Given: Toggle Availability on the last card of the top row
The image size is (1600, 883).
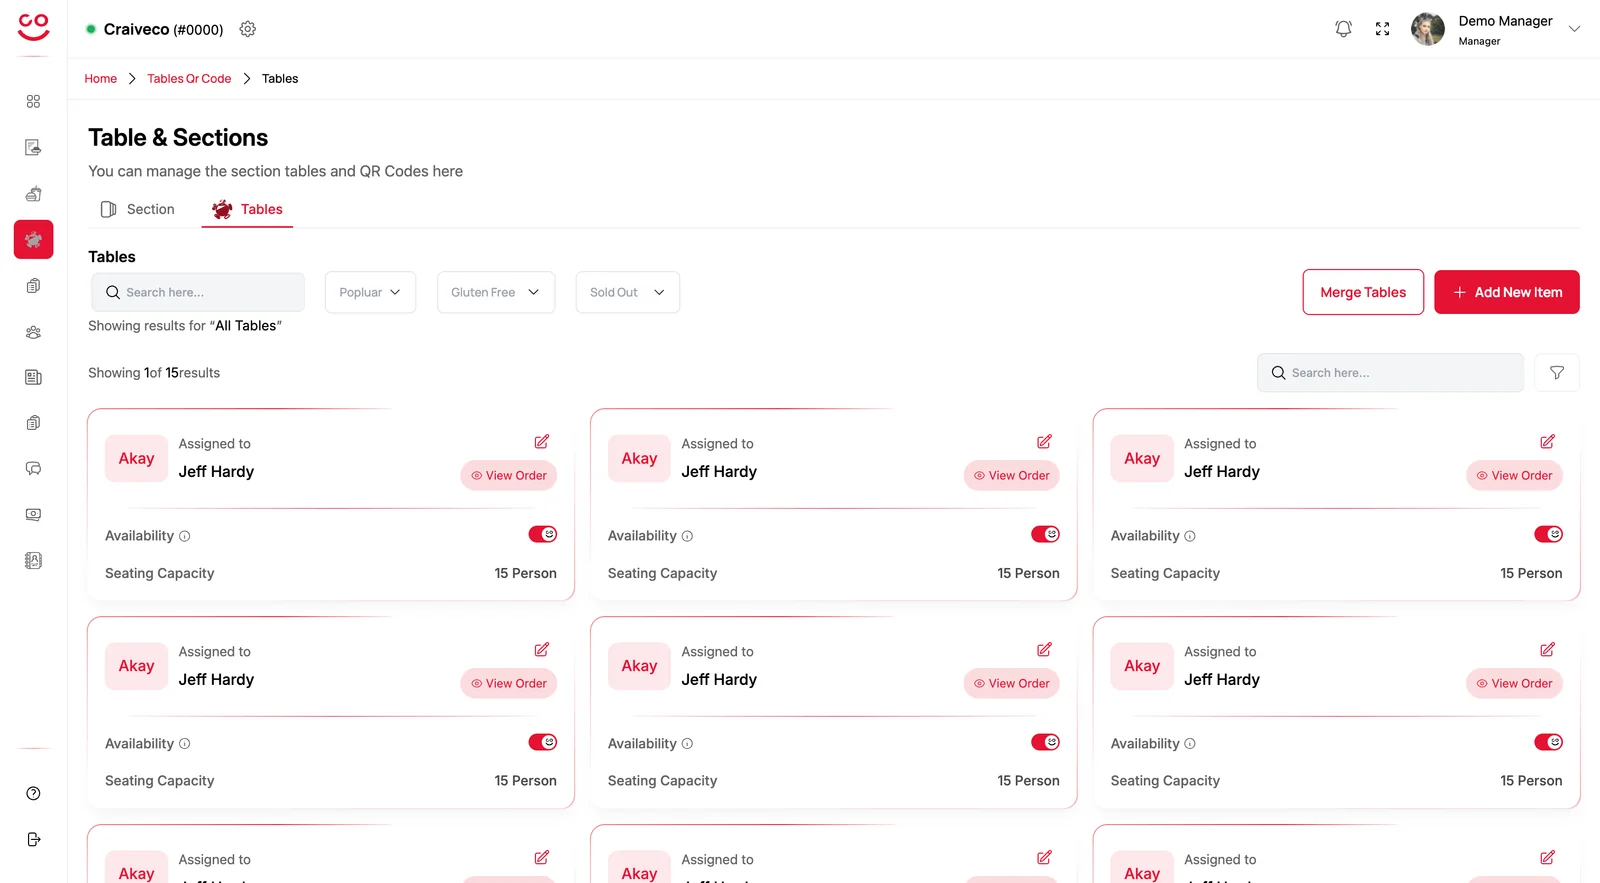Looking at the screenshot, I should pyautogui.click(x=1548, y=535).
